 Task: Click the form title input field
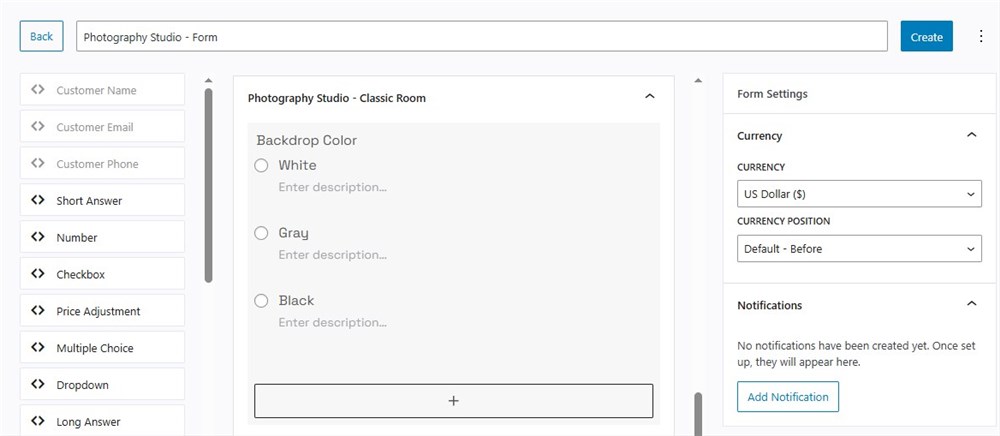(x=481, y=37)
